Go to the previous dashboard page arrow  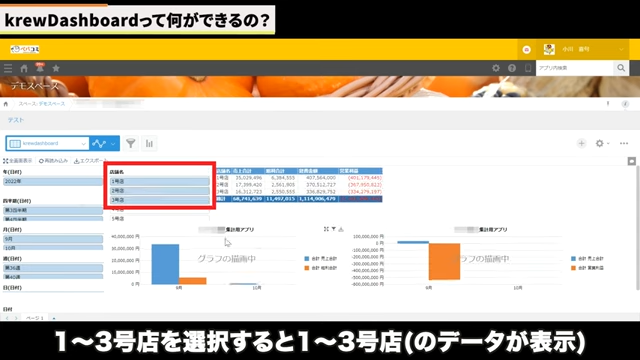coord(7,318)
